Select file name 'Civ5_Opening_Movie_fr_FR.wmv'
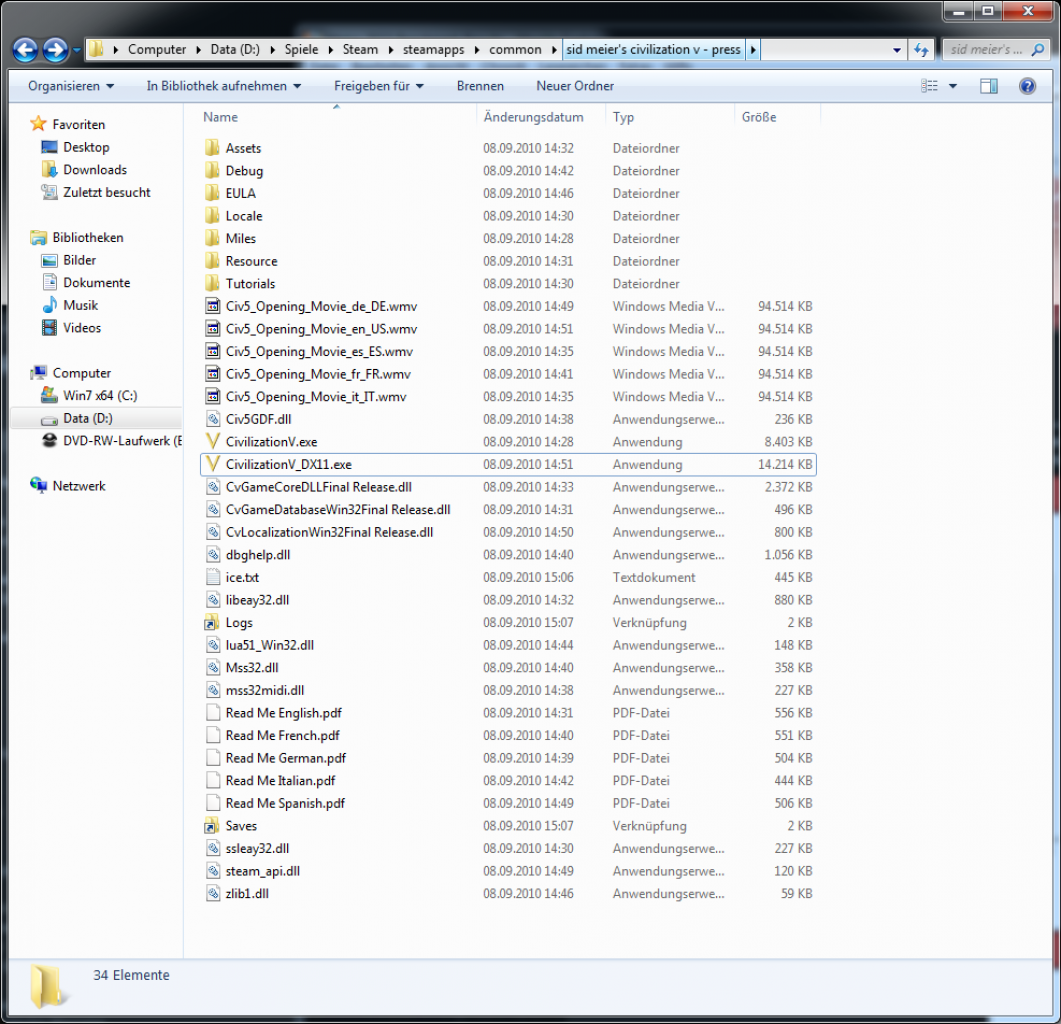The image size is (1061, 1024). click(318, 374)
